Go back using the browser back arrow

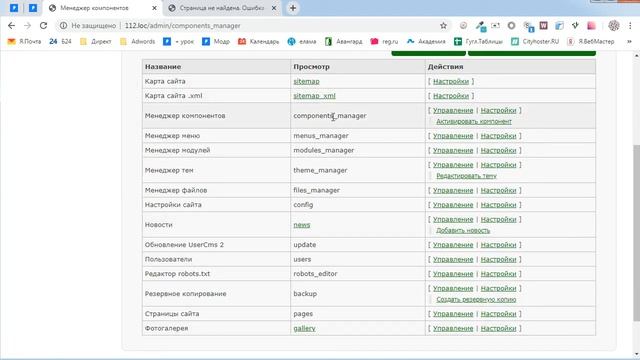point(11,26)
